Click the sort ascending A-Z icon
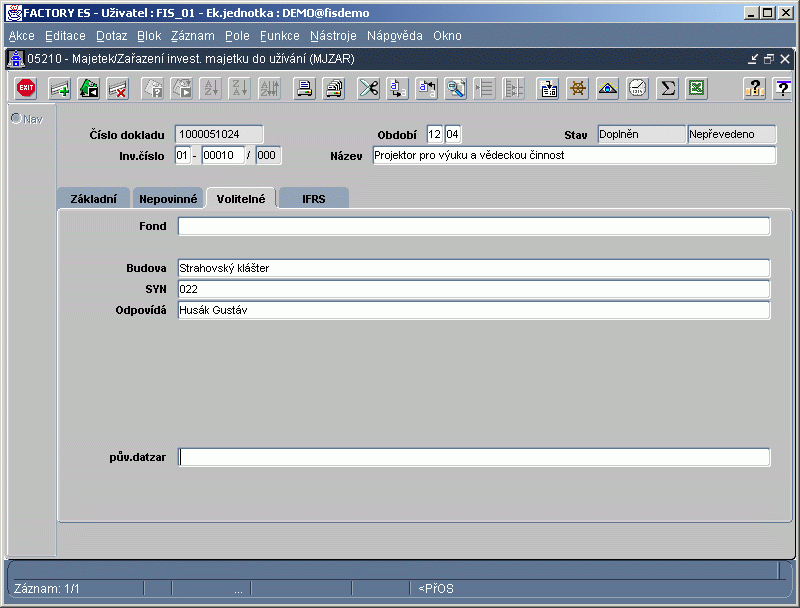 coord(211,88)
